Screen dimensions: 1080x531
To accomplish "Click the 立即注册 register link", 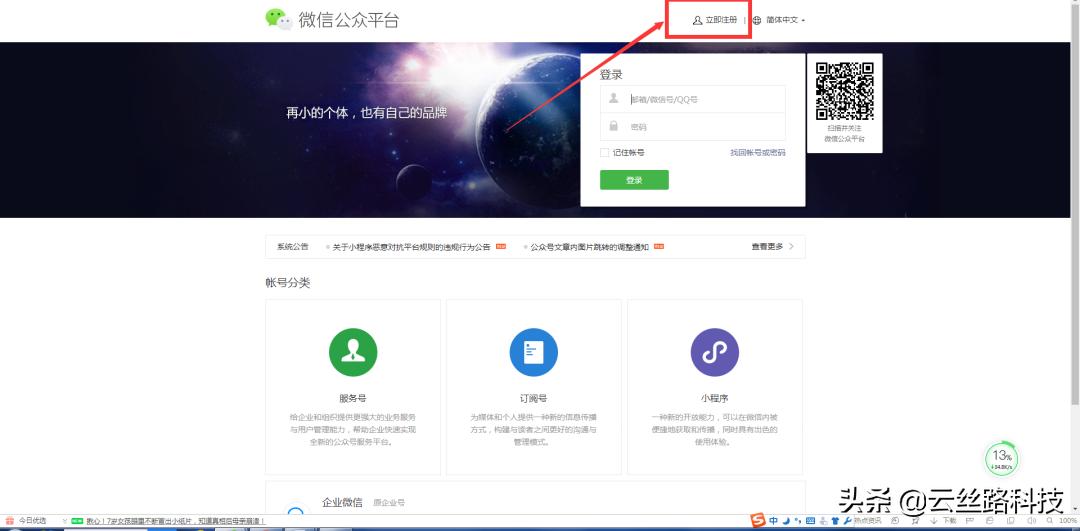I will tap(721, 20).
